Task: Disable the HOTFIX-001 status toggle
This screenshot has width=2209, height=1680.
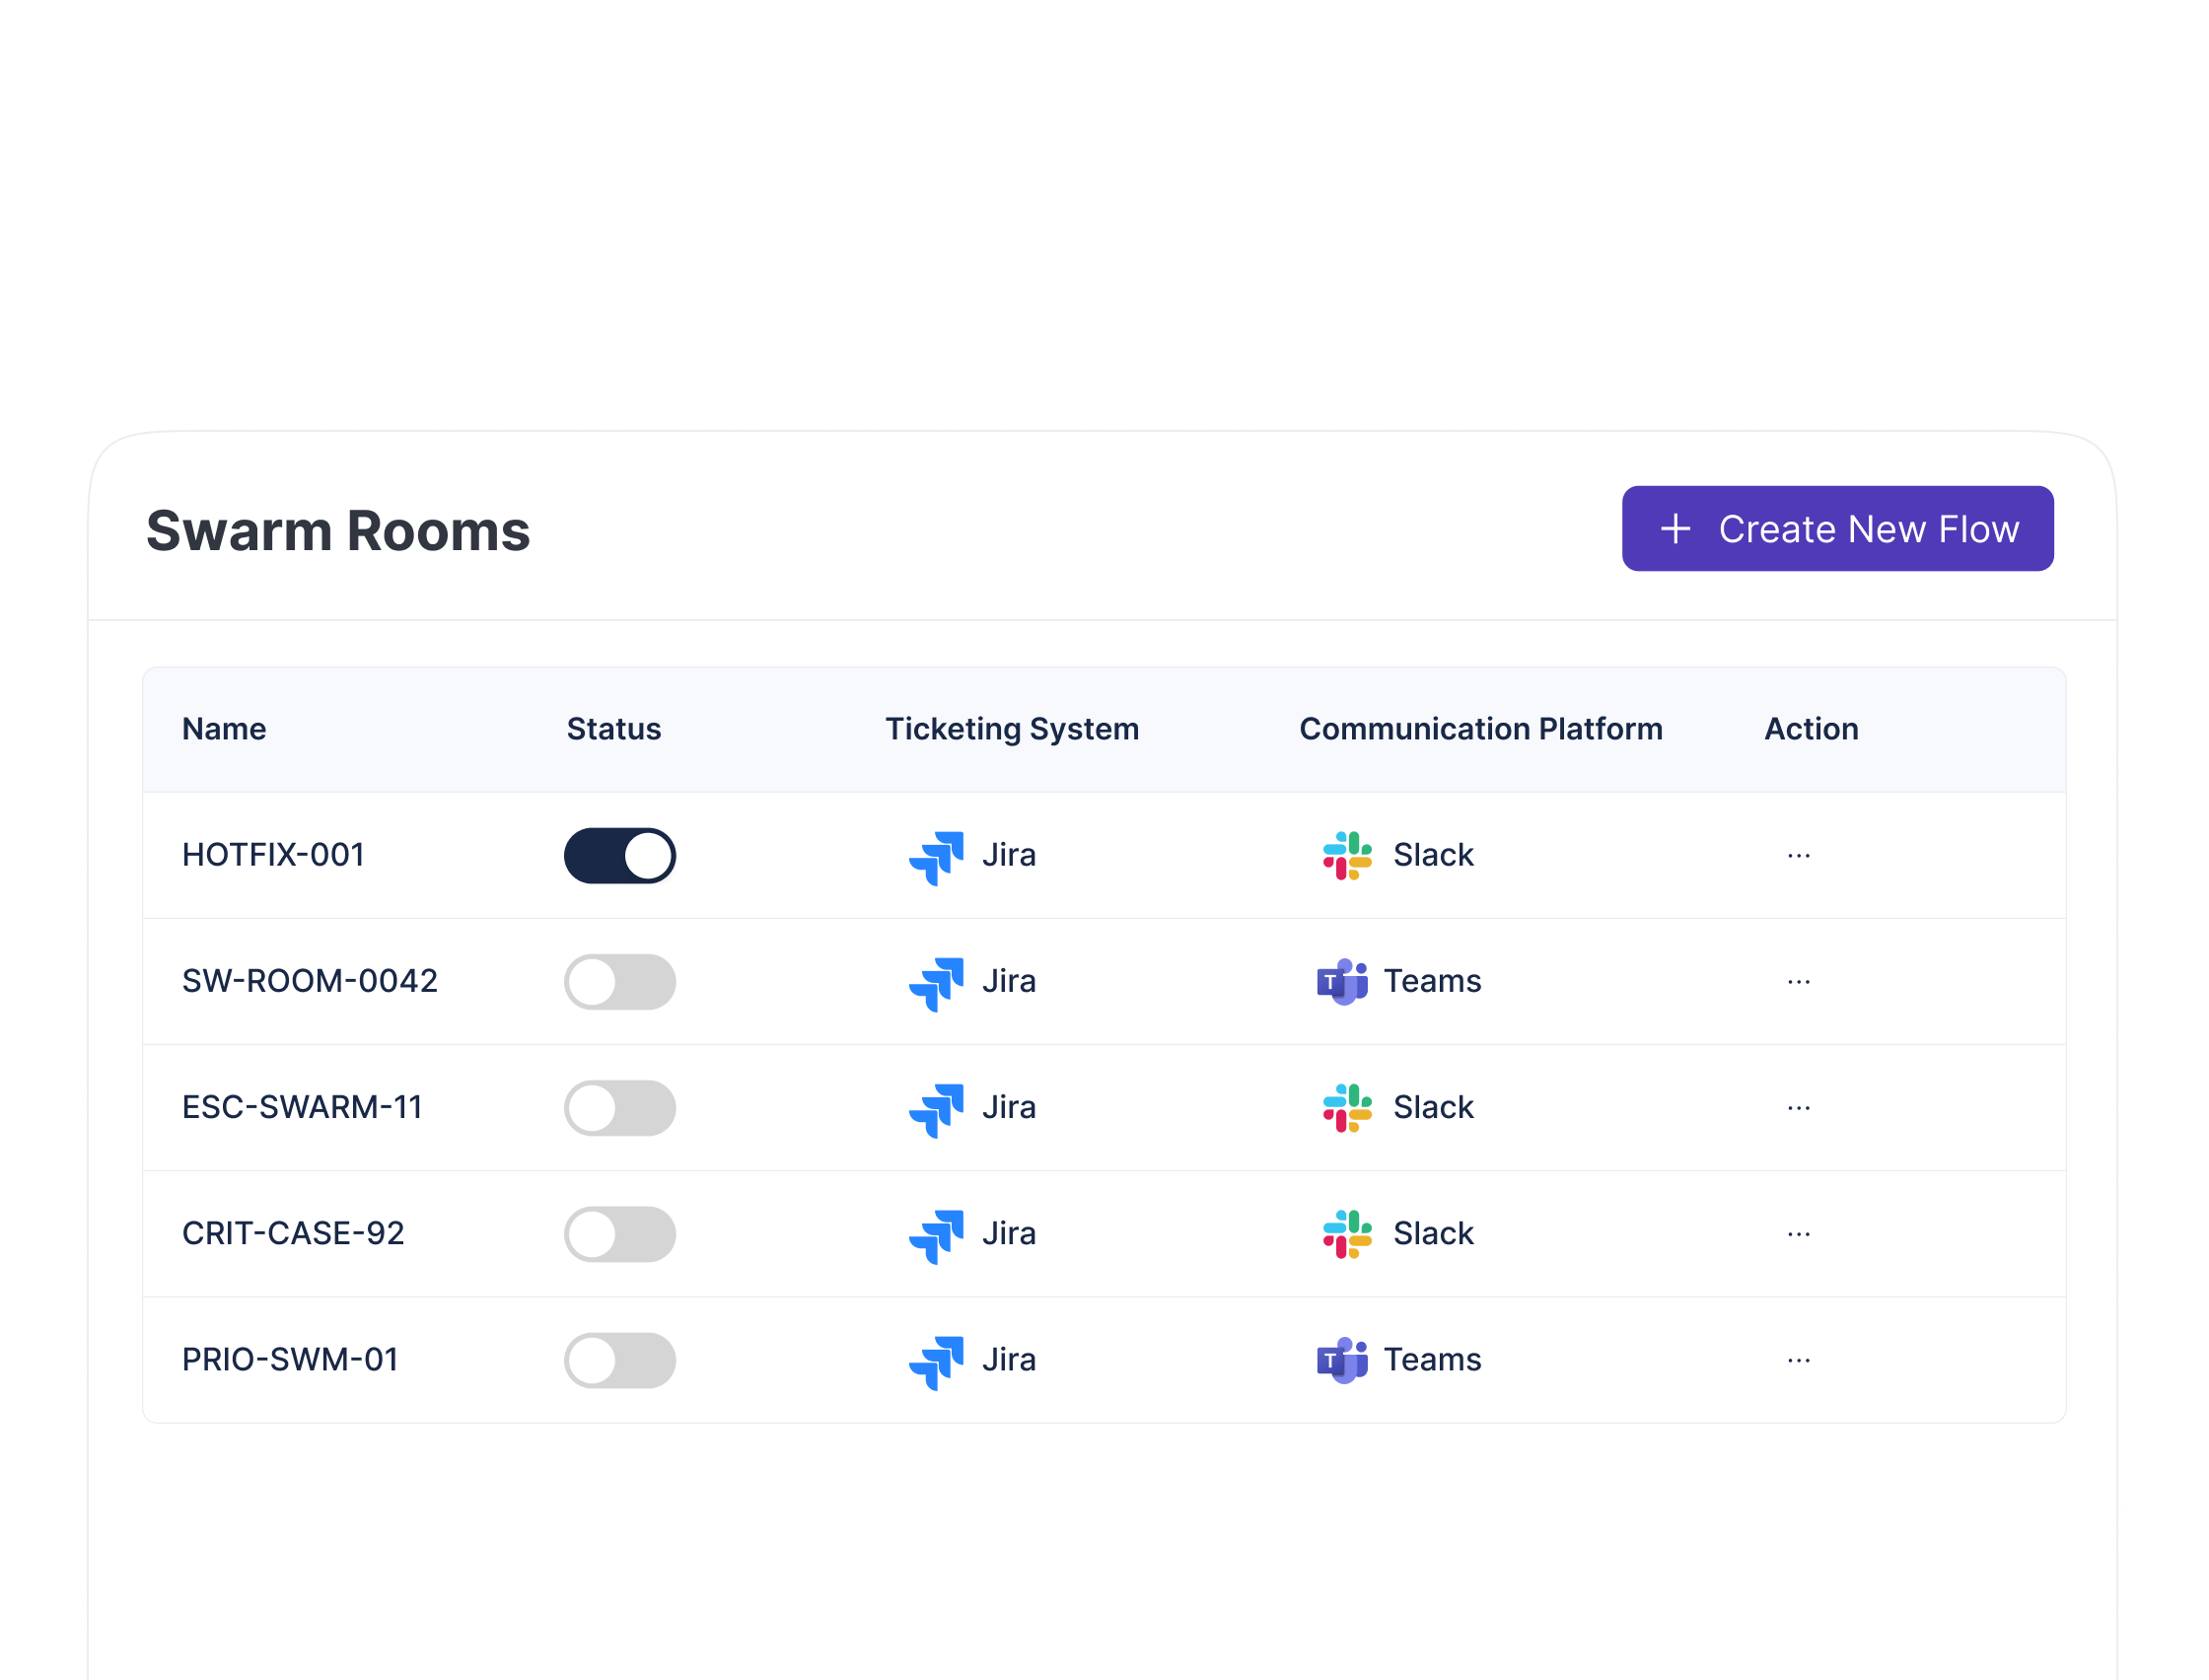Action: (x=619, y=856)
